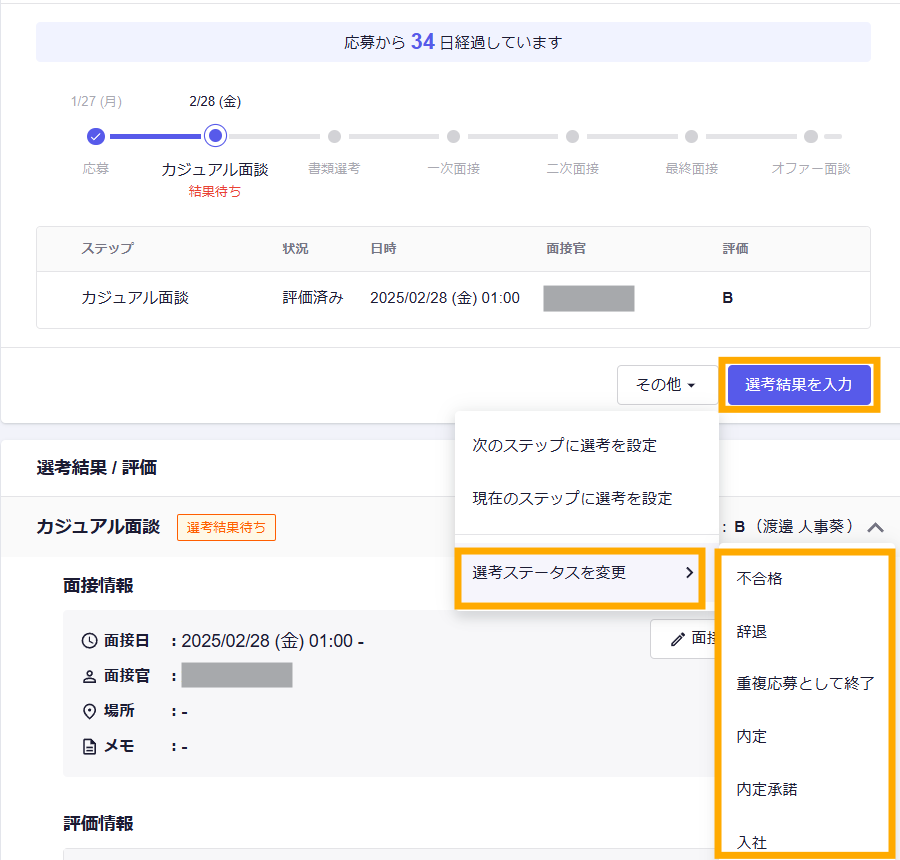
Task: Open the その他 dropdown button
Action: [666, 384]
